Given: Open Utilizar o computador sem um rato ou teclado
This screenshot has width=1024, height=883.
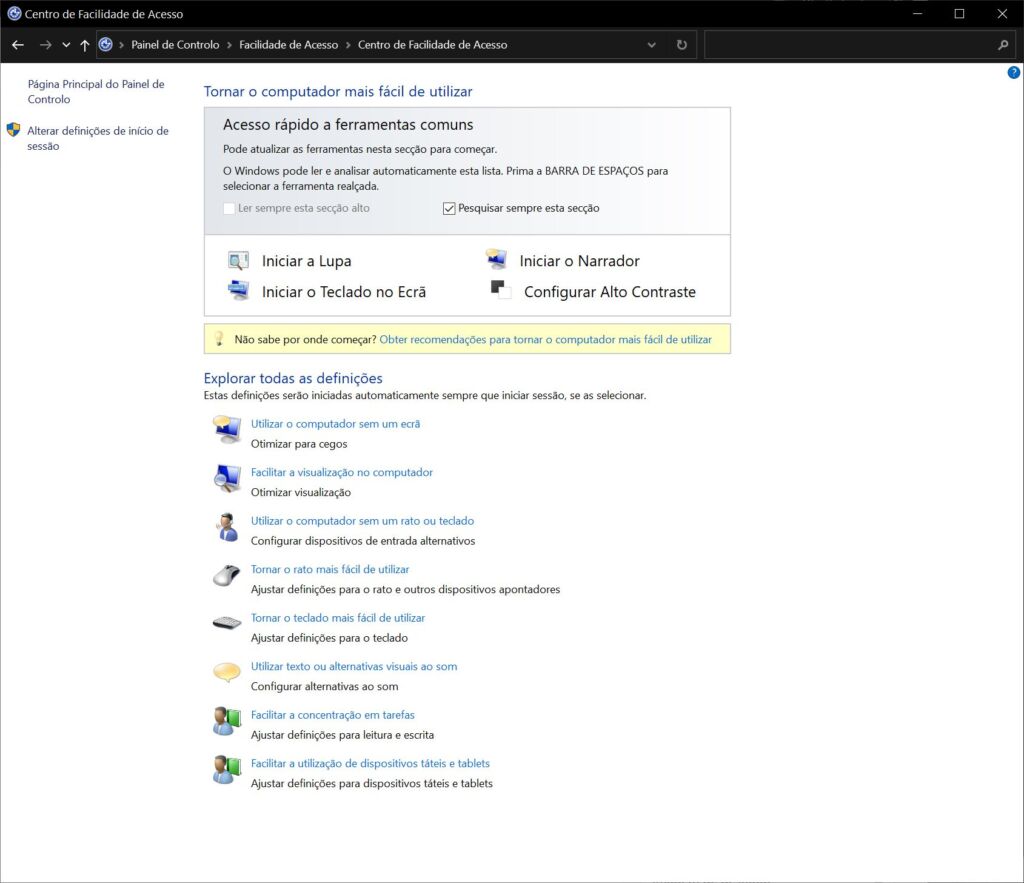Looking at the screenshot, I should click(362, 521).
